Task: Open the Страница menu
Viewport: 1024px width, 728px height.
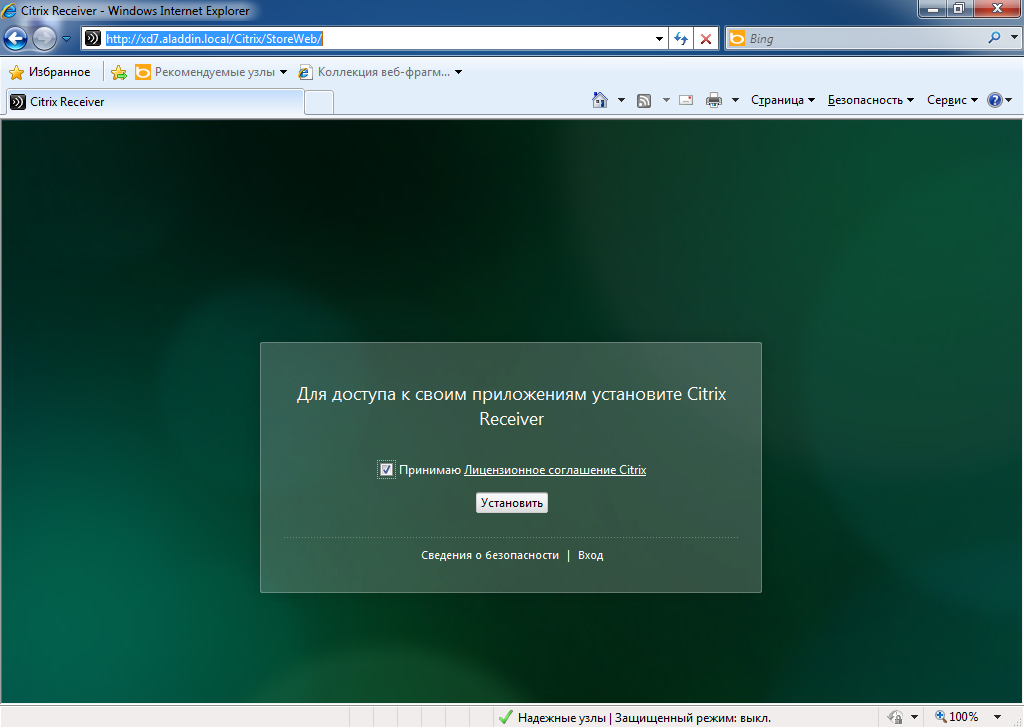Action: point(782,100)
